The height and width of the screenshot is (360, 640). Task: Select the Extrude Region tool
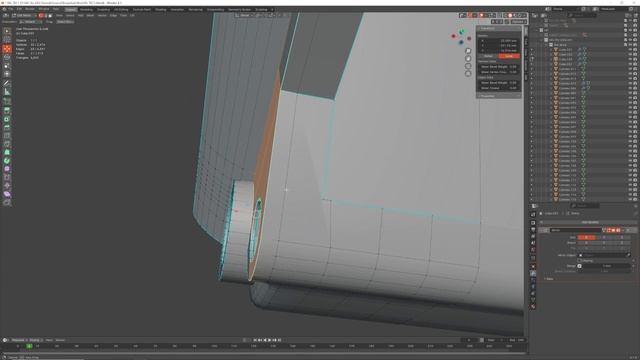tap(7, 110)
